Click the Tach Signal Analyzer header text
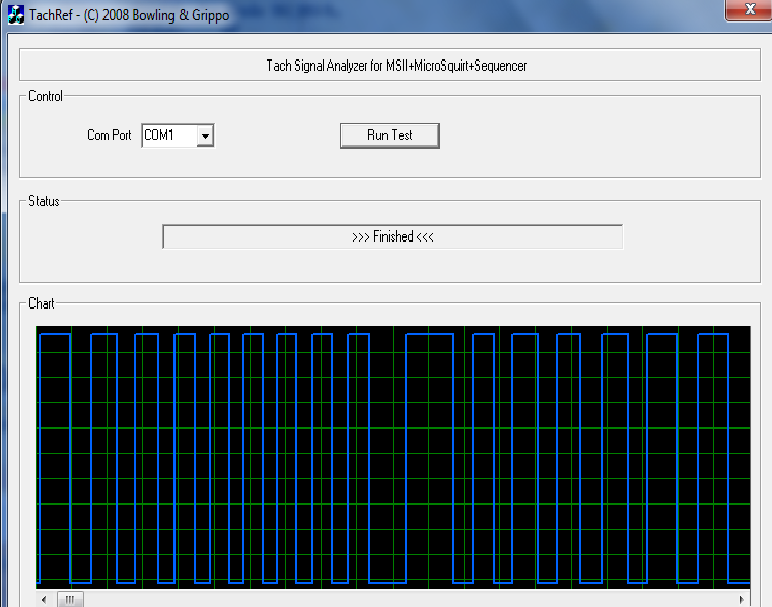This screenshot has width=772, height=607. (x=396, y=65)
